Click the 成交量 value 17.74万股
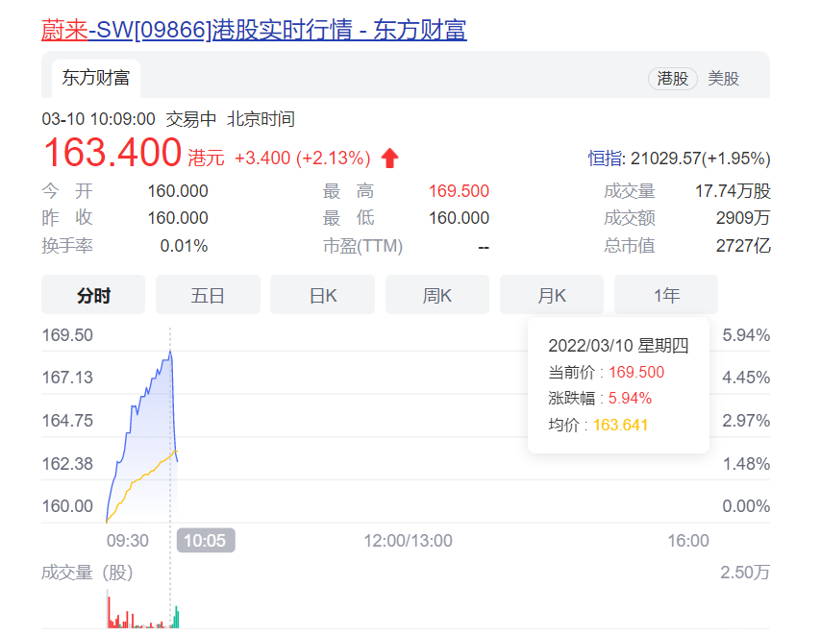This screenshot has width=820, height=635. (x=733, y=191)
